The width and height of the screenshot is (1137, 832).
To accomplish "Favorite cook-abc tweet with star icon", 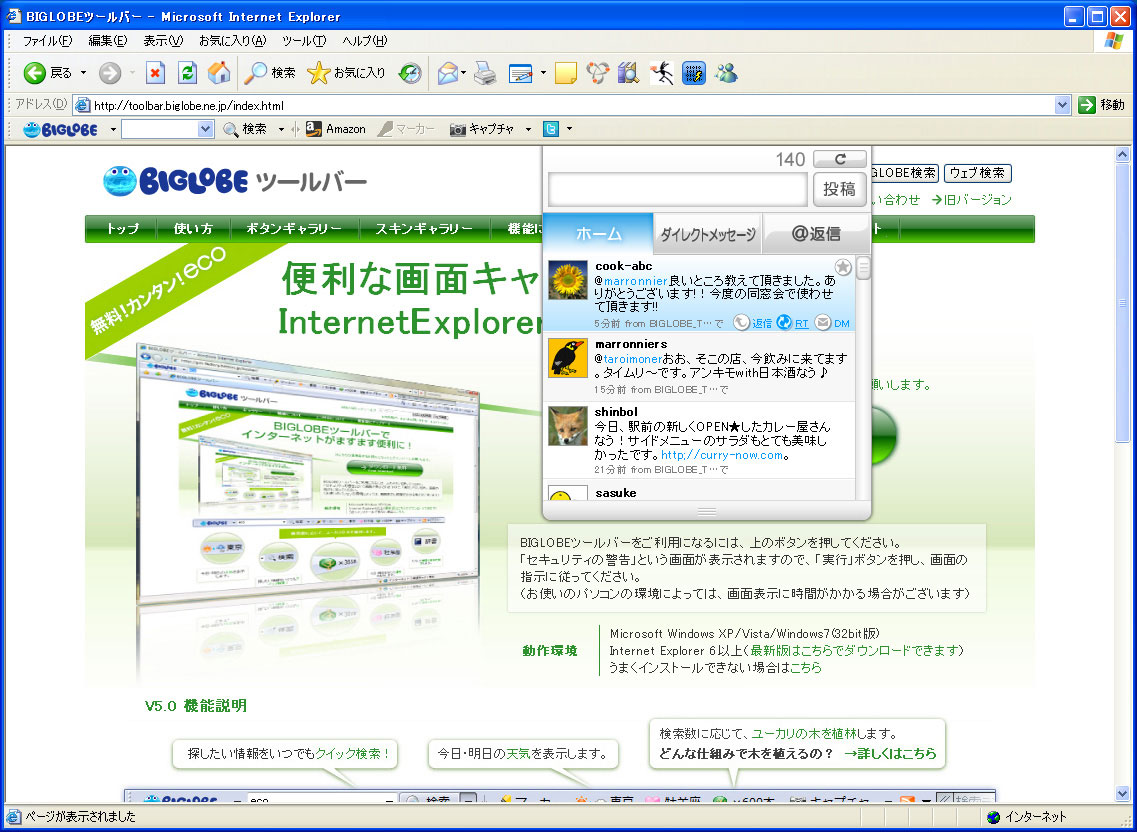I will [843, 267].
